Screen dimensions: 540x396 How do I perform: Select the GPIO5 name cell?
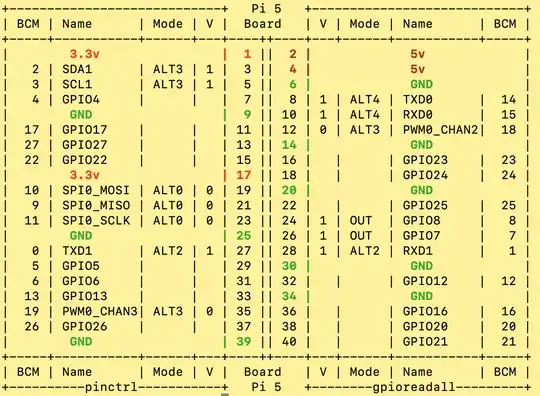pos(81,266)
